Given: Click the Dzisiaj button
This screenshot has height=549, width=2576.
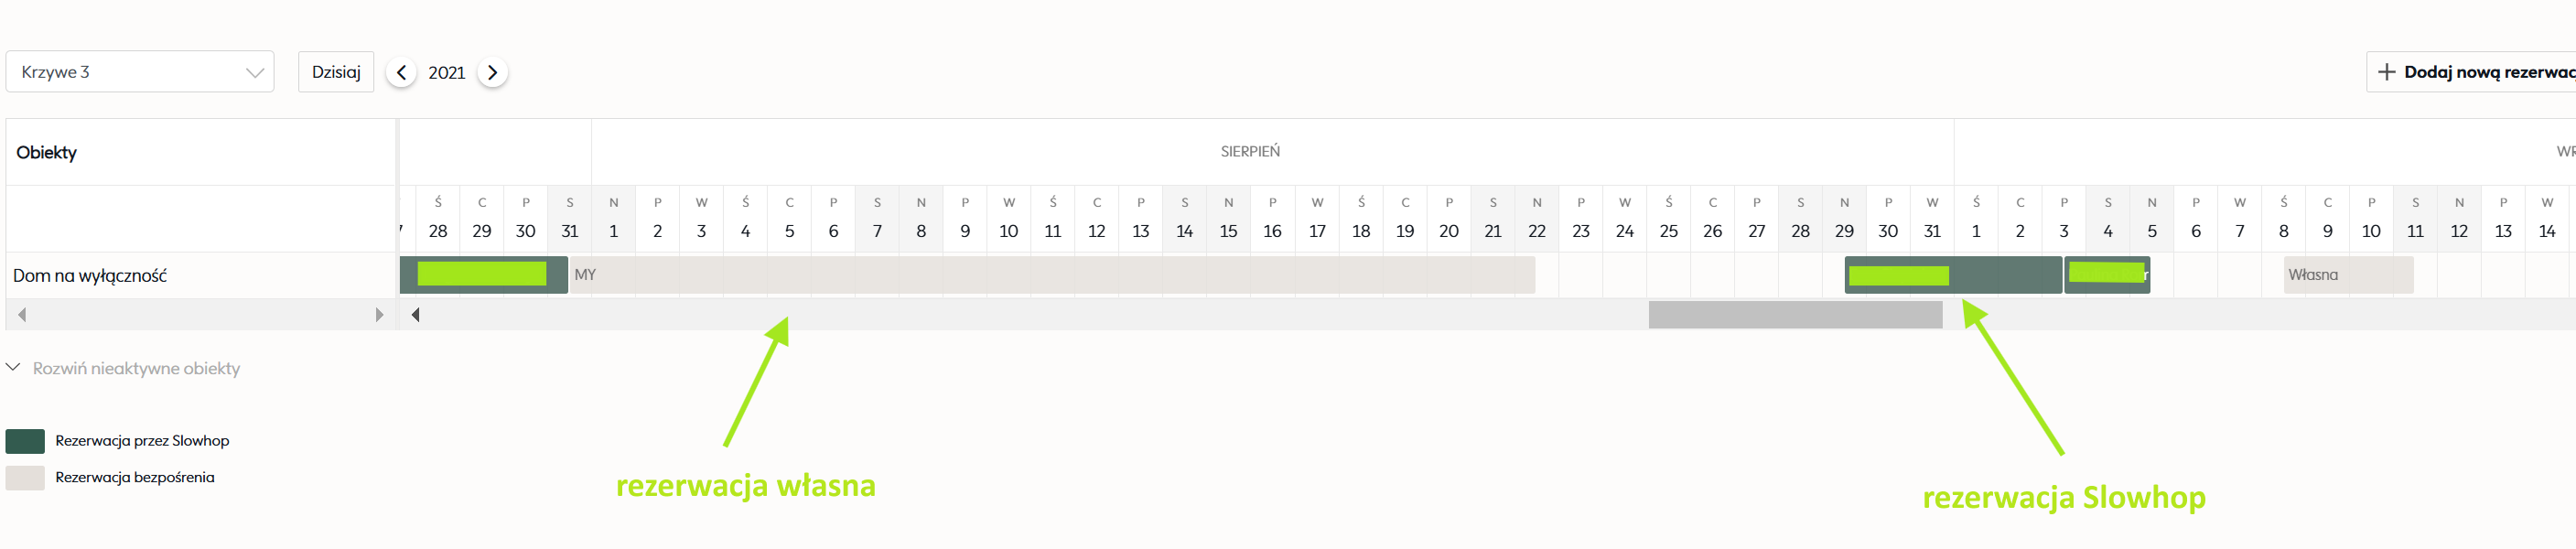Looking at the screenshot, I should [336, 72].
